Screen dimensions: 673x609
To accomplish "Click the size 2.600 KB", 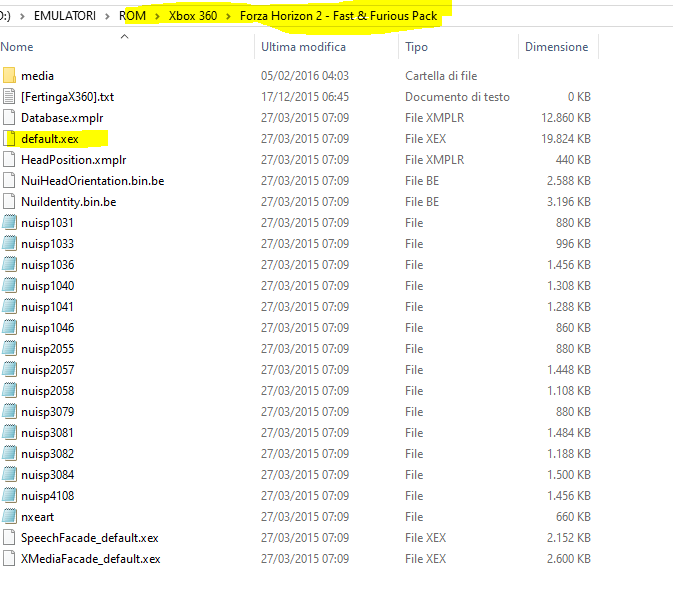I will click(x=569, y=559).
